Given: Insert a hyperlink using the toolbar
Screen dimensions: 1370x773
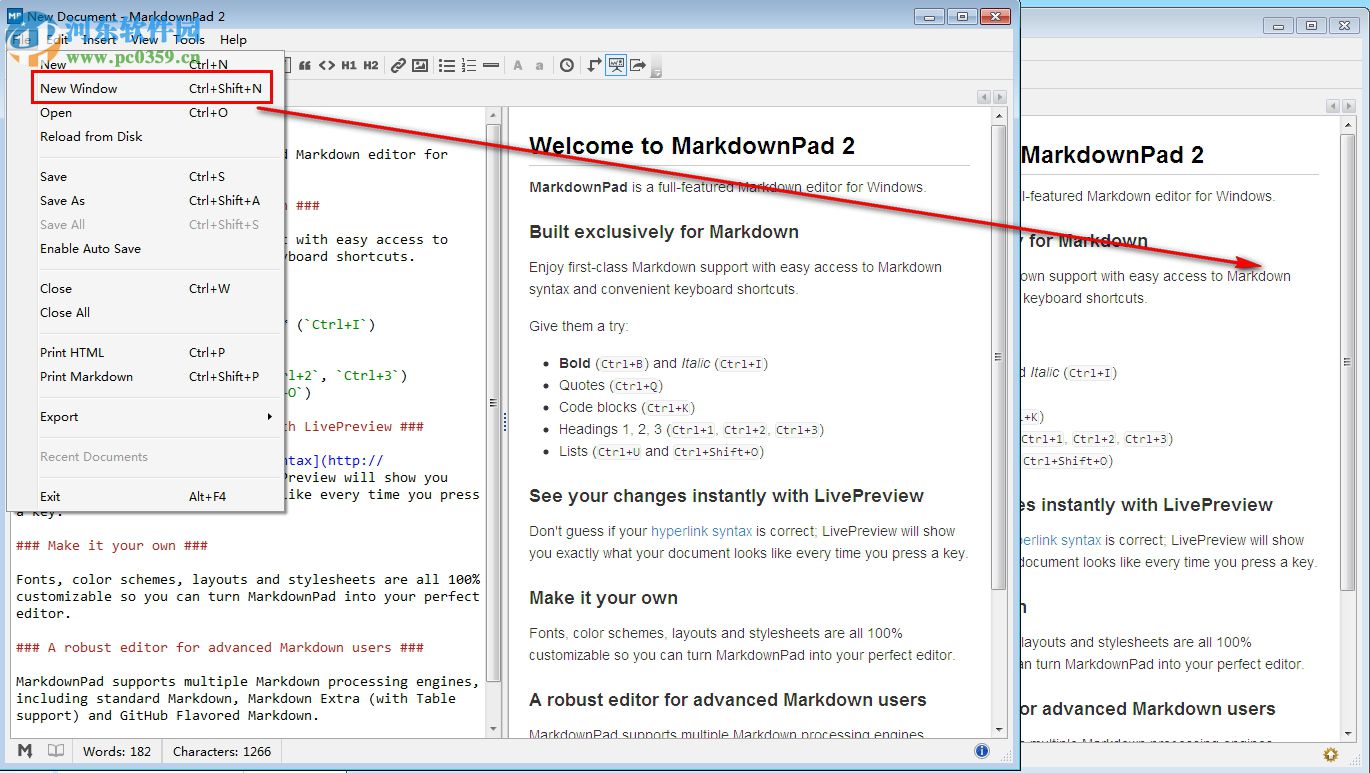Looking at the screenshot, I should [398, 65].
